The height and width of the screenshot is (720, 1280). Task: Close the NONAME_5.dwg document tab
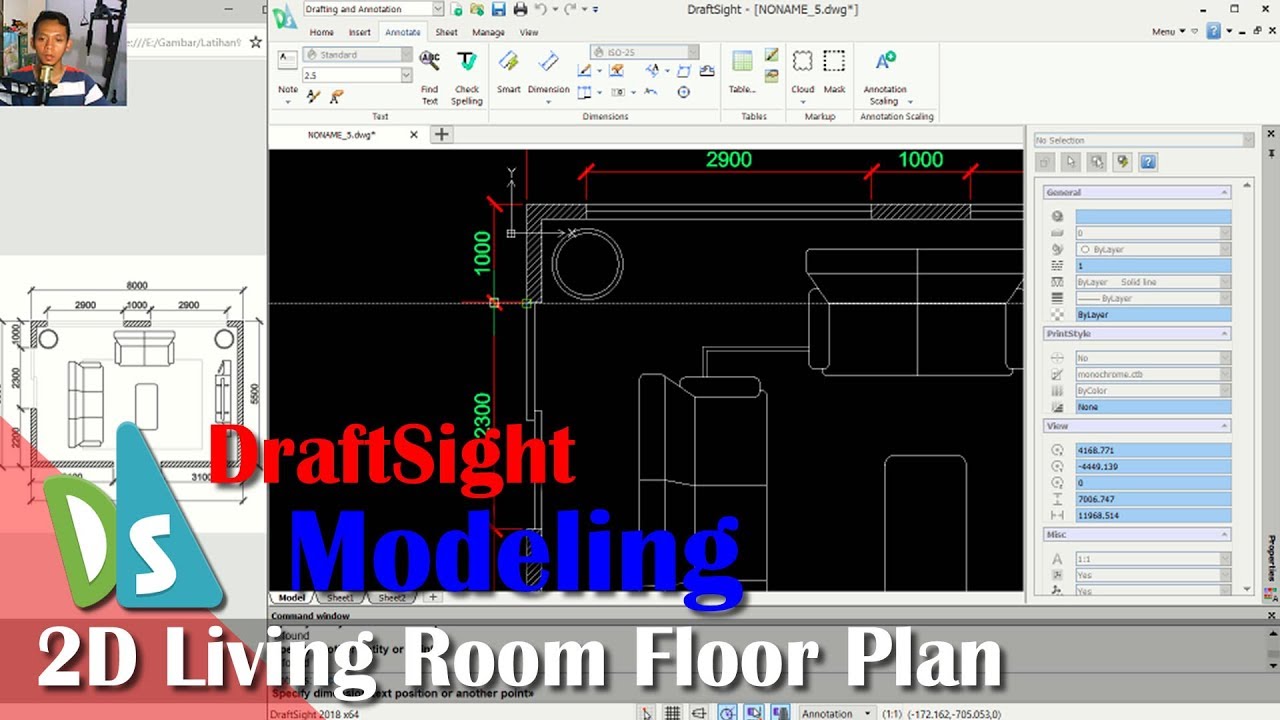[414, 134]
